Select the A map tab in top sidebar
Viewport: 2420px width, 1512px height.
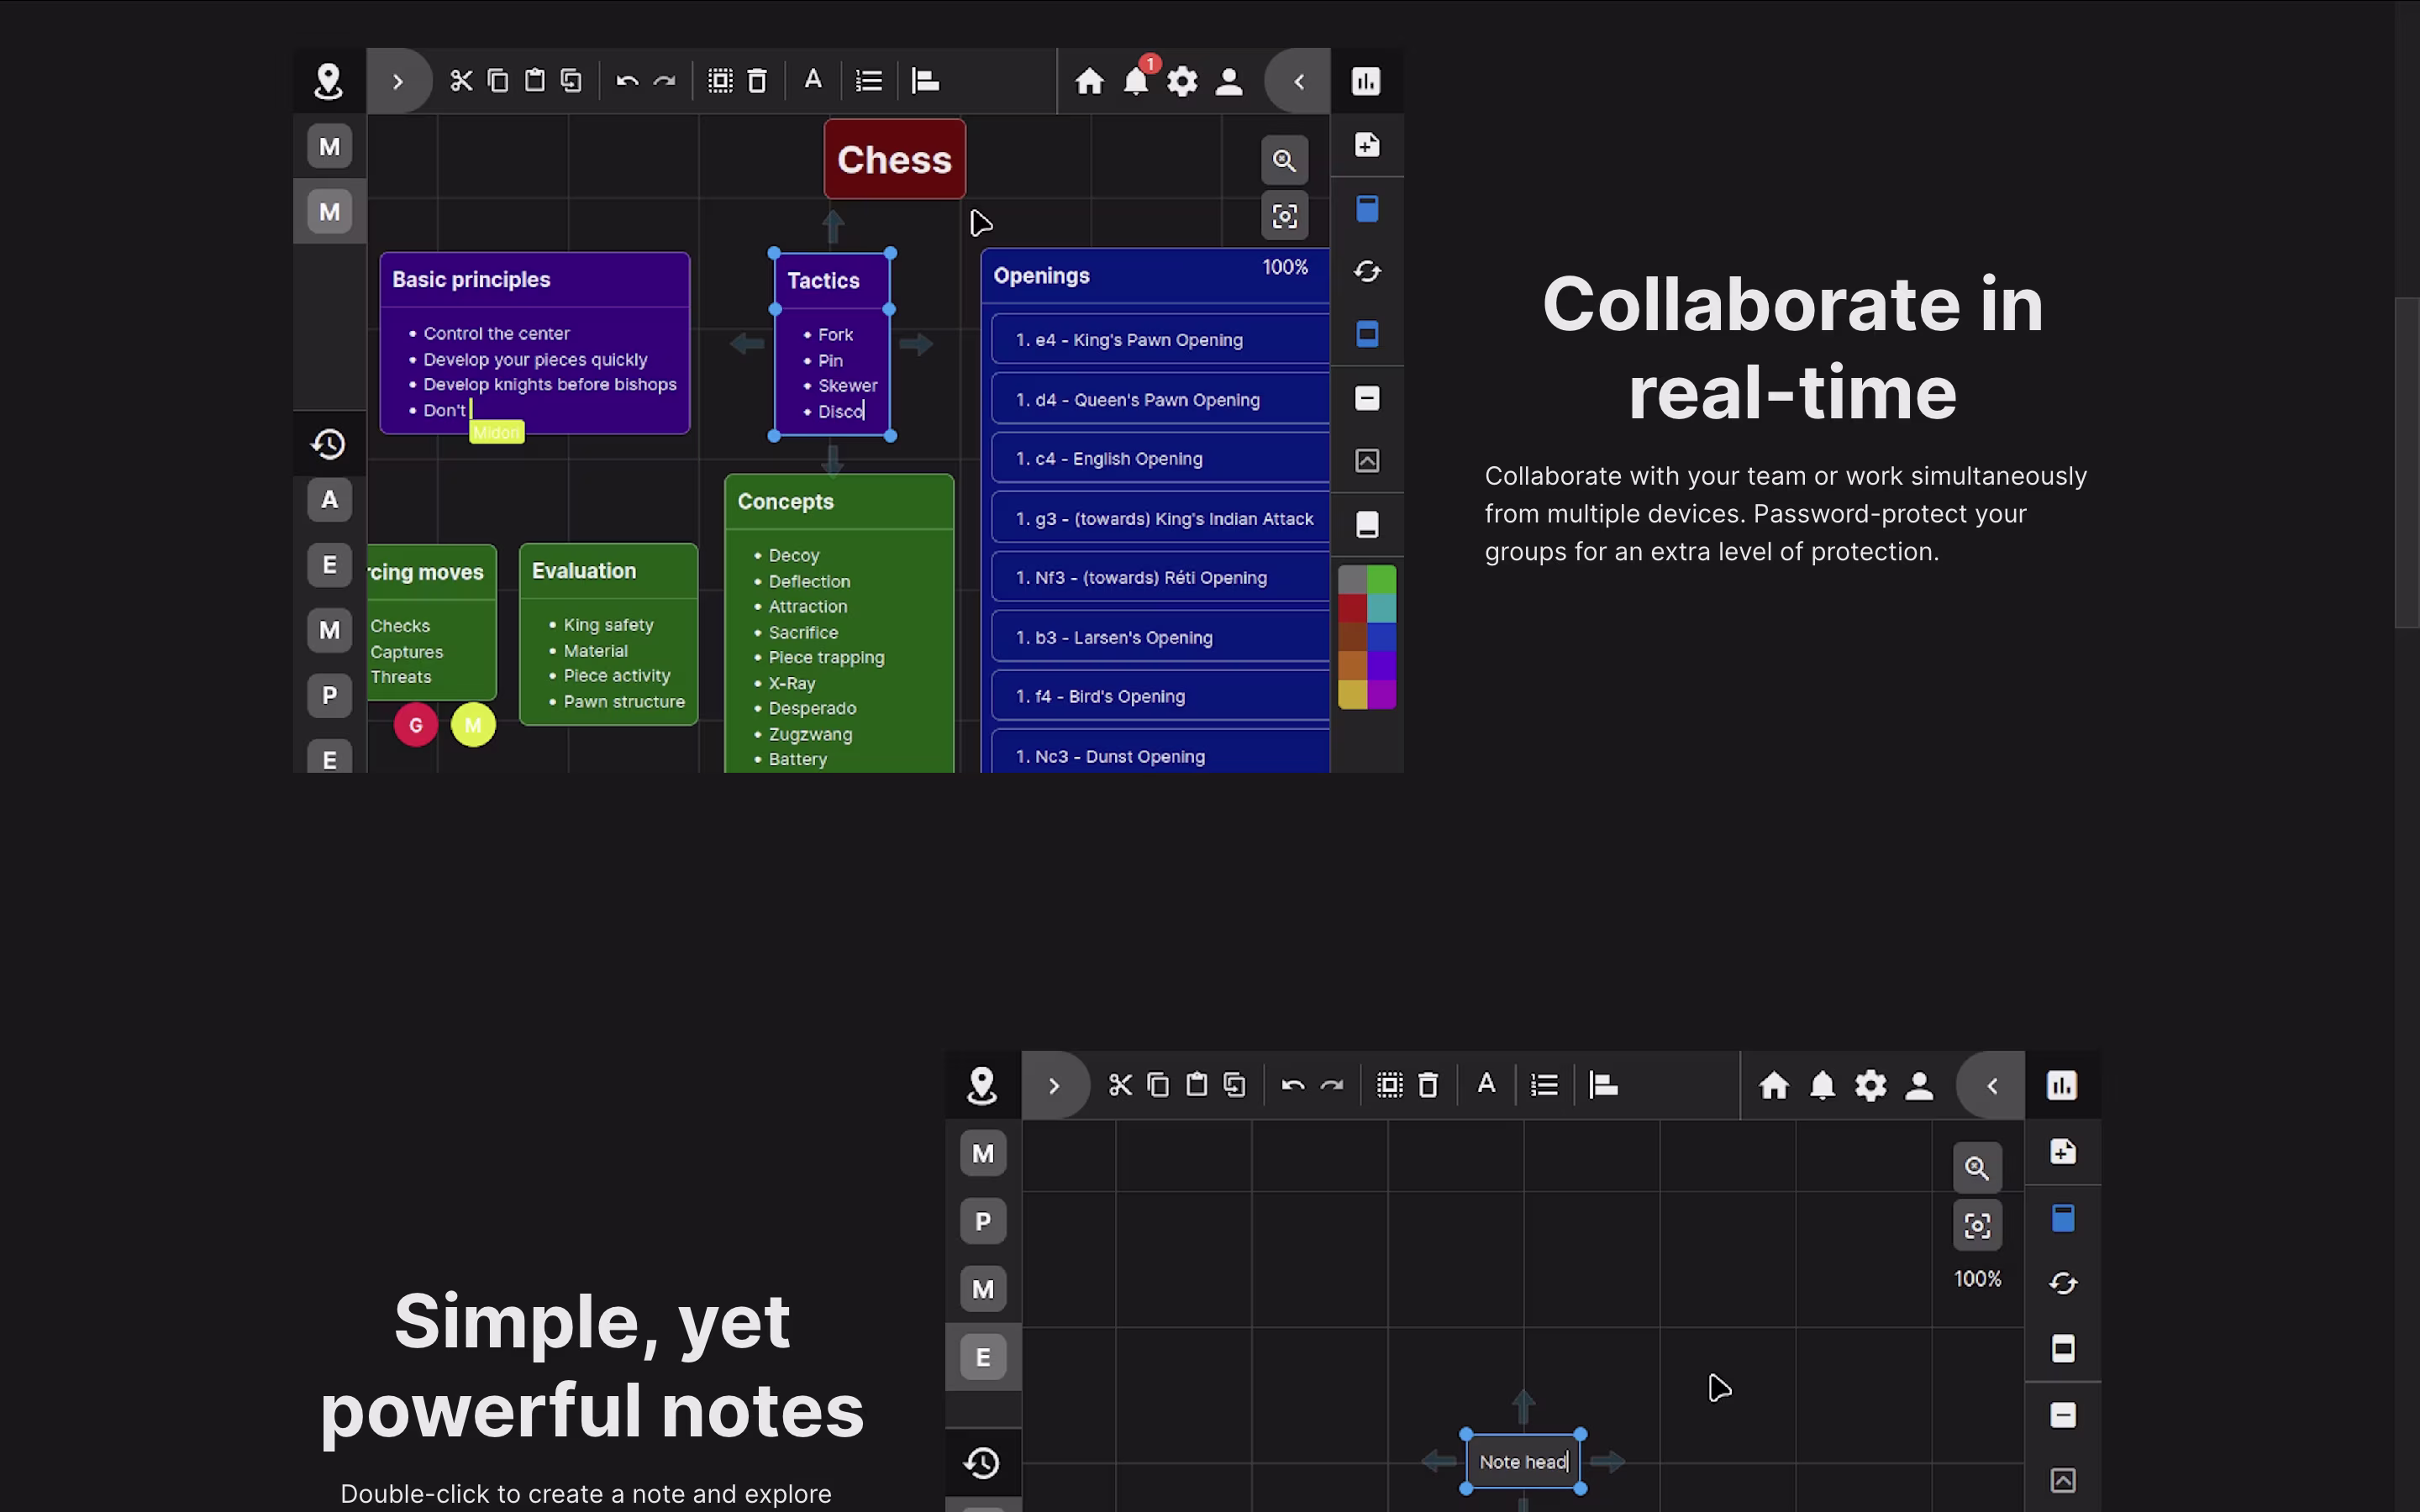coord(329,500)
